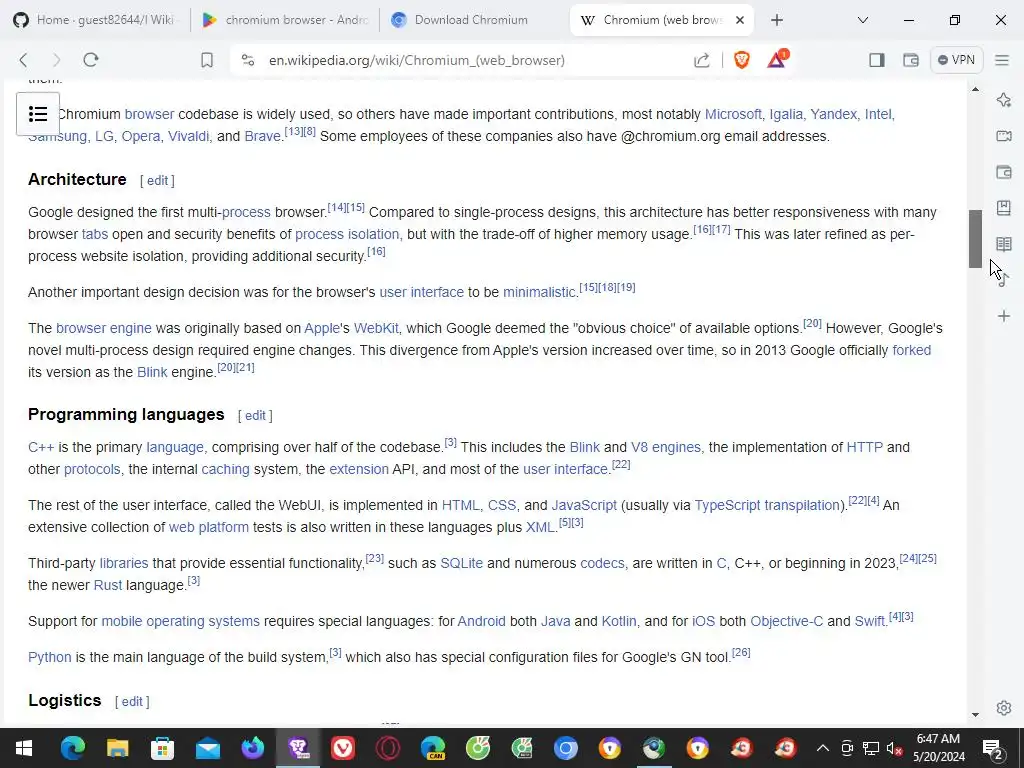Add a new sidebar item with plus icon
The width and height of the screenshot is (1024, 768).
(1004, 316)
